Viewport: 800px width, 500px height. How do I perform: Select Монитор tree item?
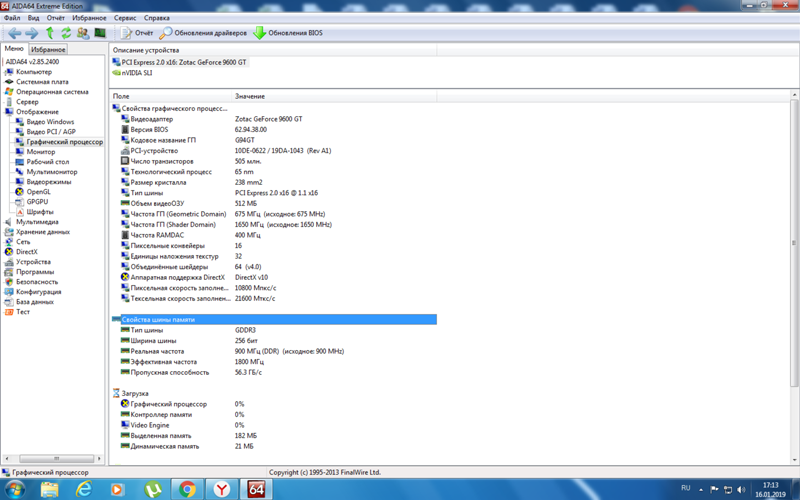[x=41, y=152]
